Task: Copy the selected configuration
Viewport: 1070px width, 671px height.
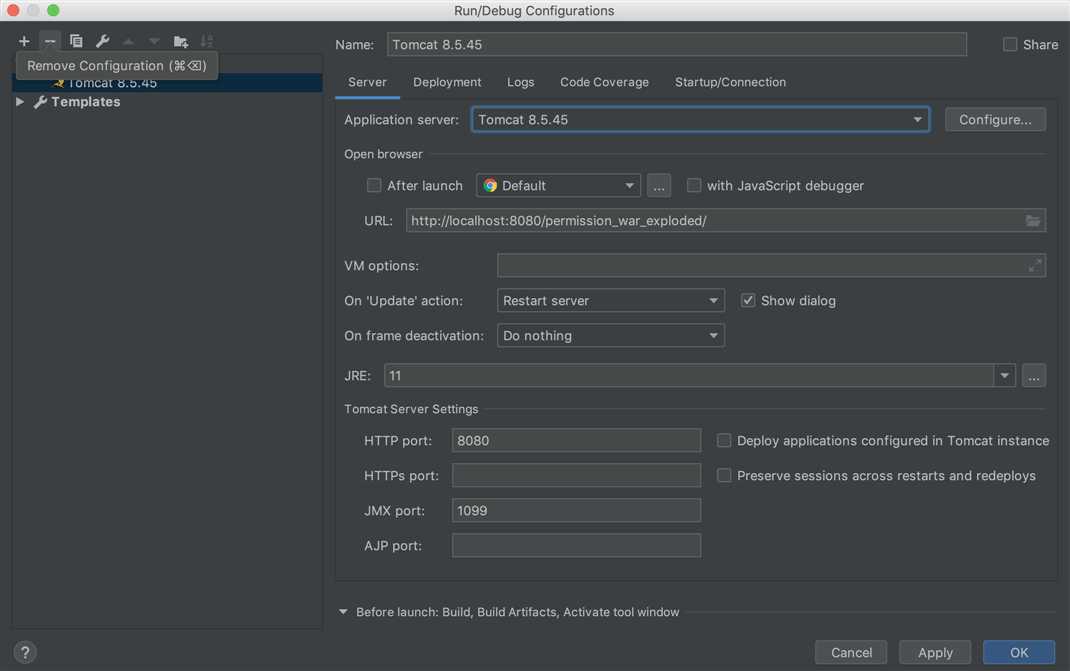Action: coord(76,41)
